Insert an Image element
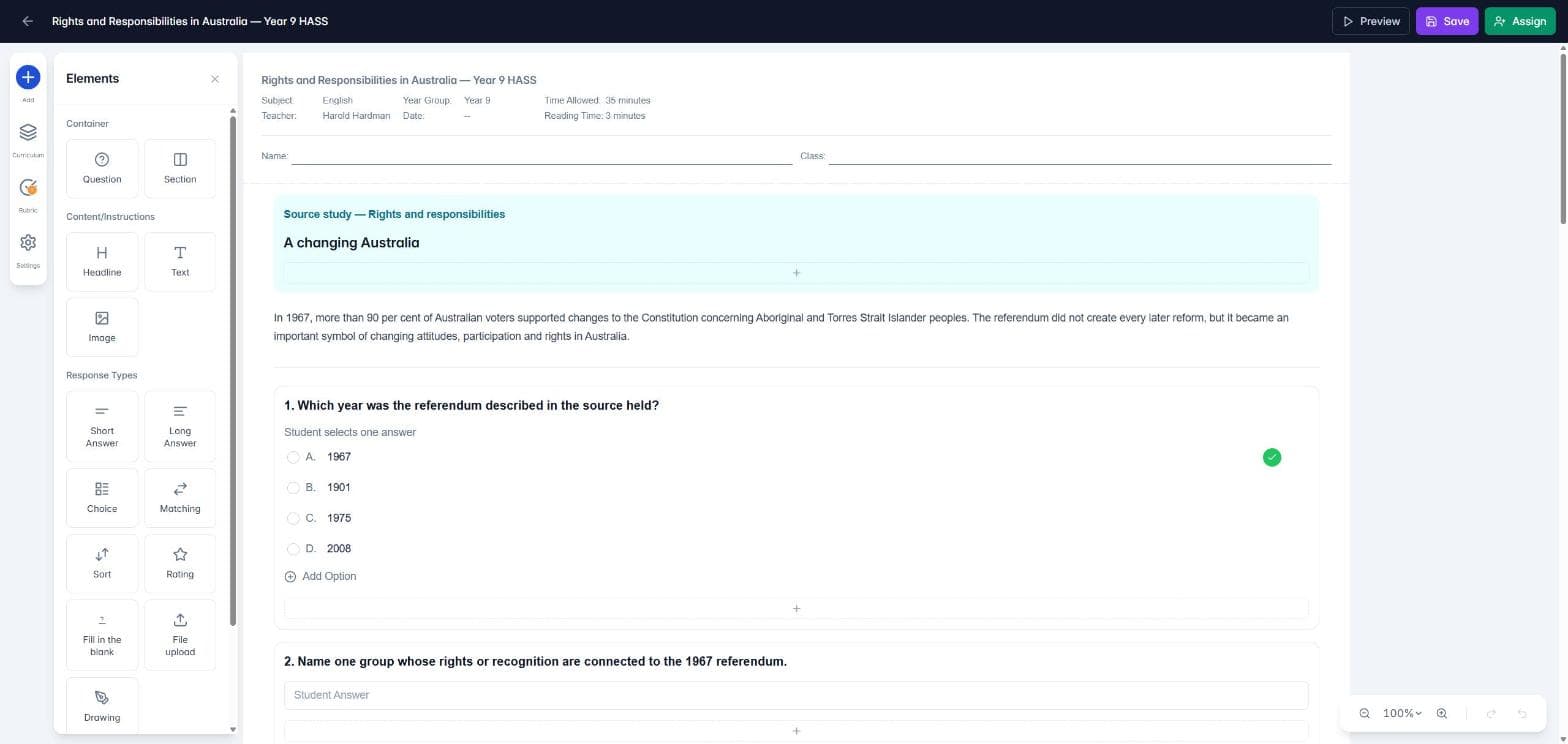Image resolution: width=1568 pixels, height=744 pixels. 102,327
